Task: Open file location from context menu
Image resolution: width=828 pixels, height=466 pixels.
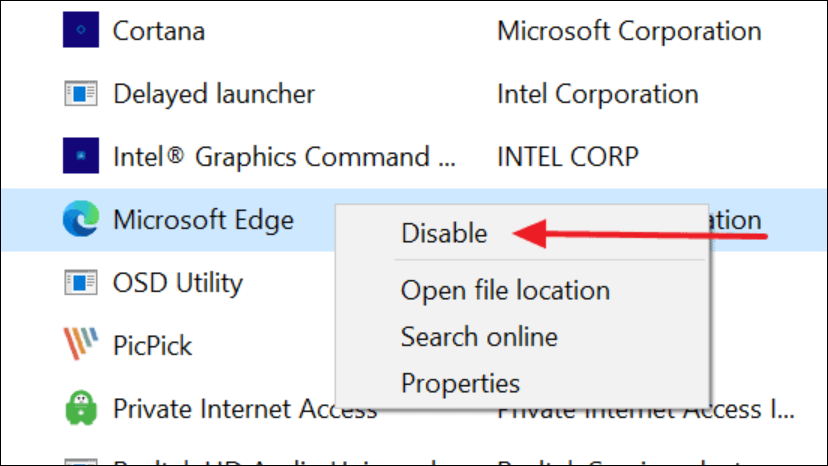Action: coord(505,290)
